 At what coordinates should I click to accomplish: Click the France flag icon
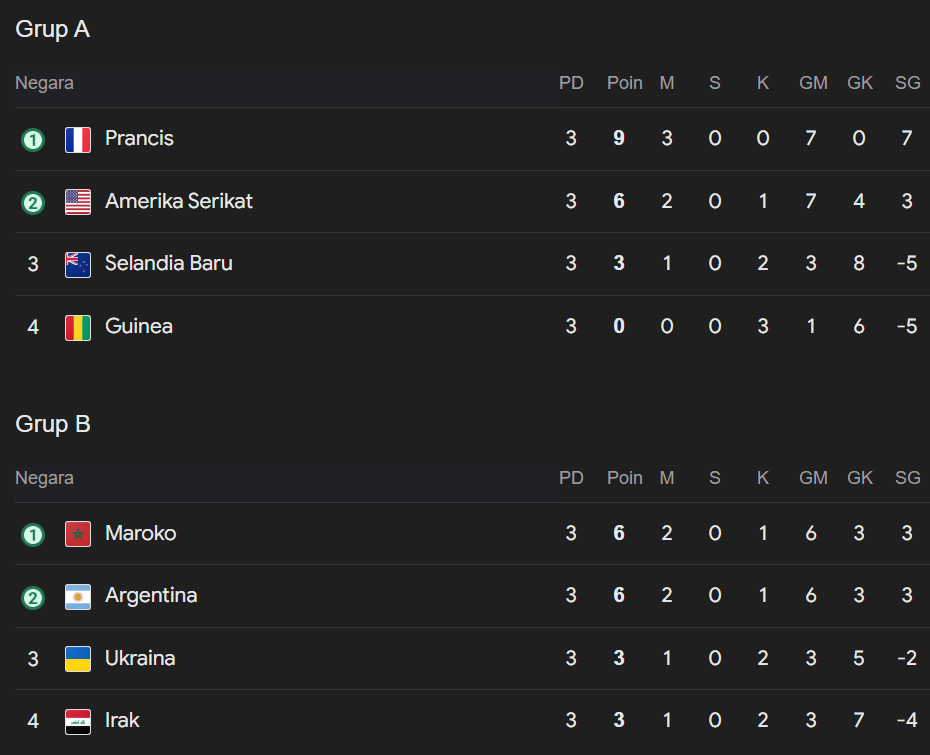point(78,139)
